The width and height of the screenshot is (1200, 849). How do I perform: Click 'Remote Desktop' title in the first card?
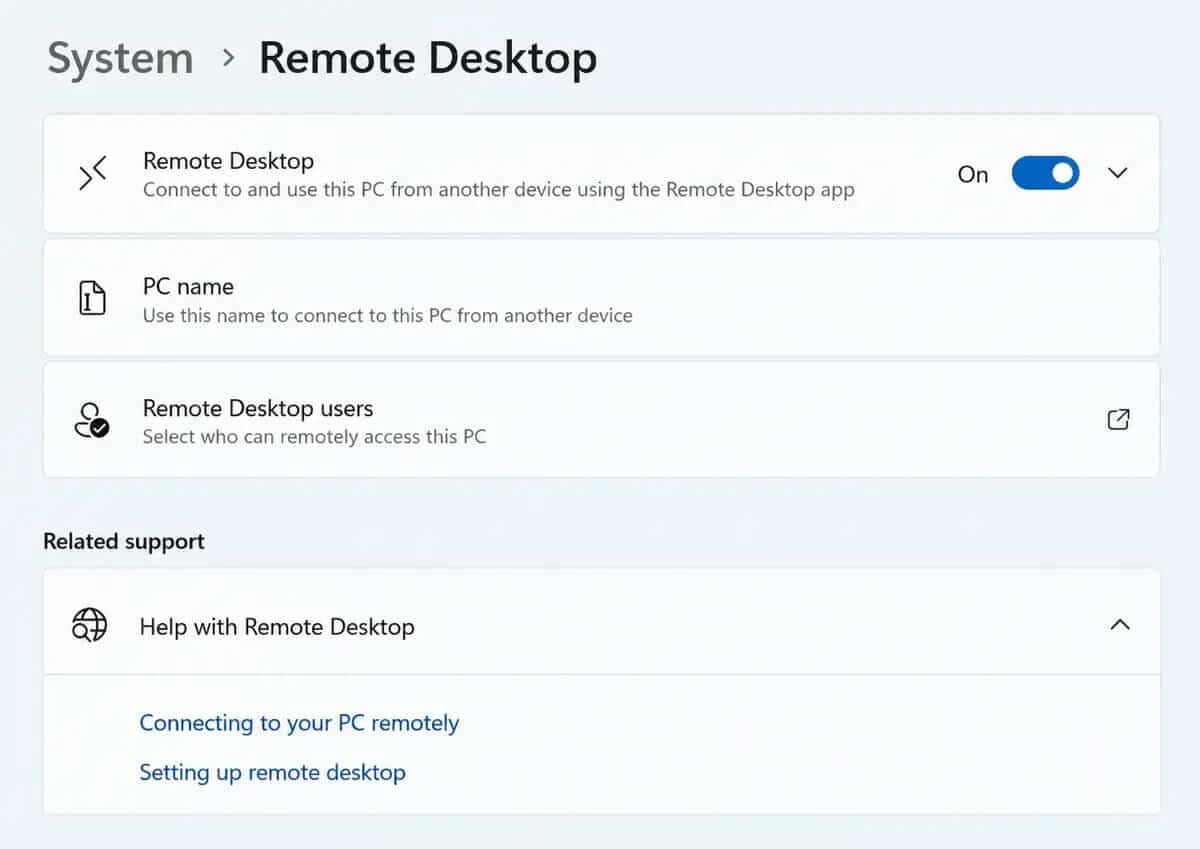[228, 161]
